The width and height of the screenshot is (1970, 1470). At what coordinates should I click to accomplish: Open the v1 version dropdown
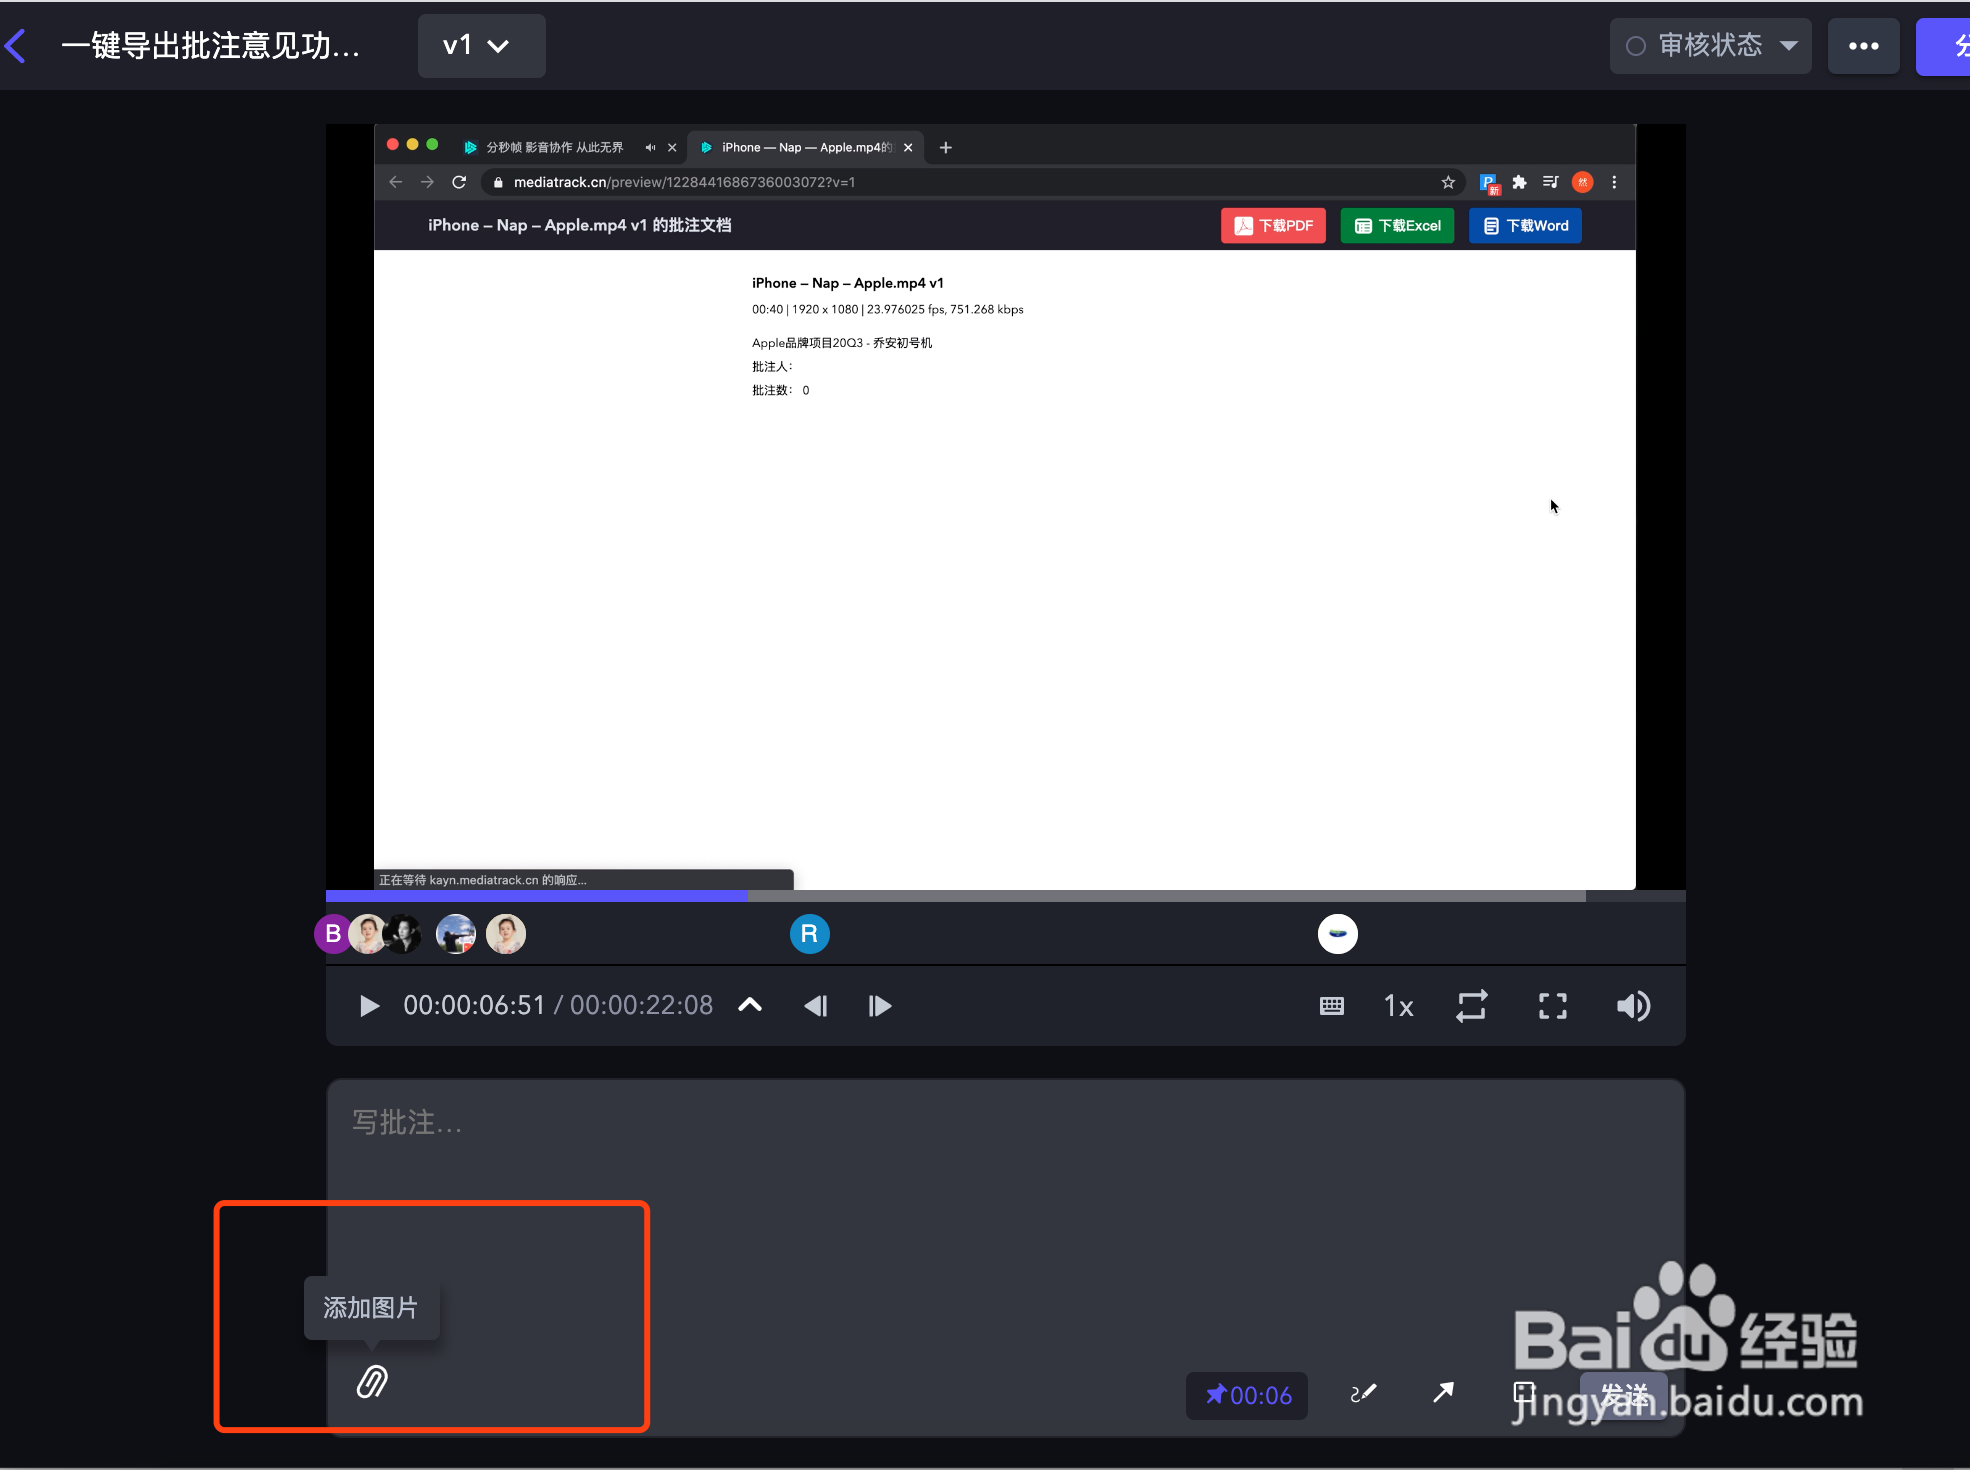(x=481, y=46)
